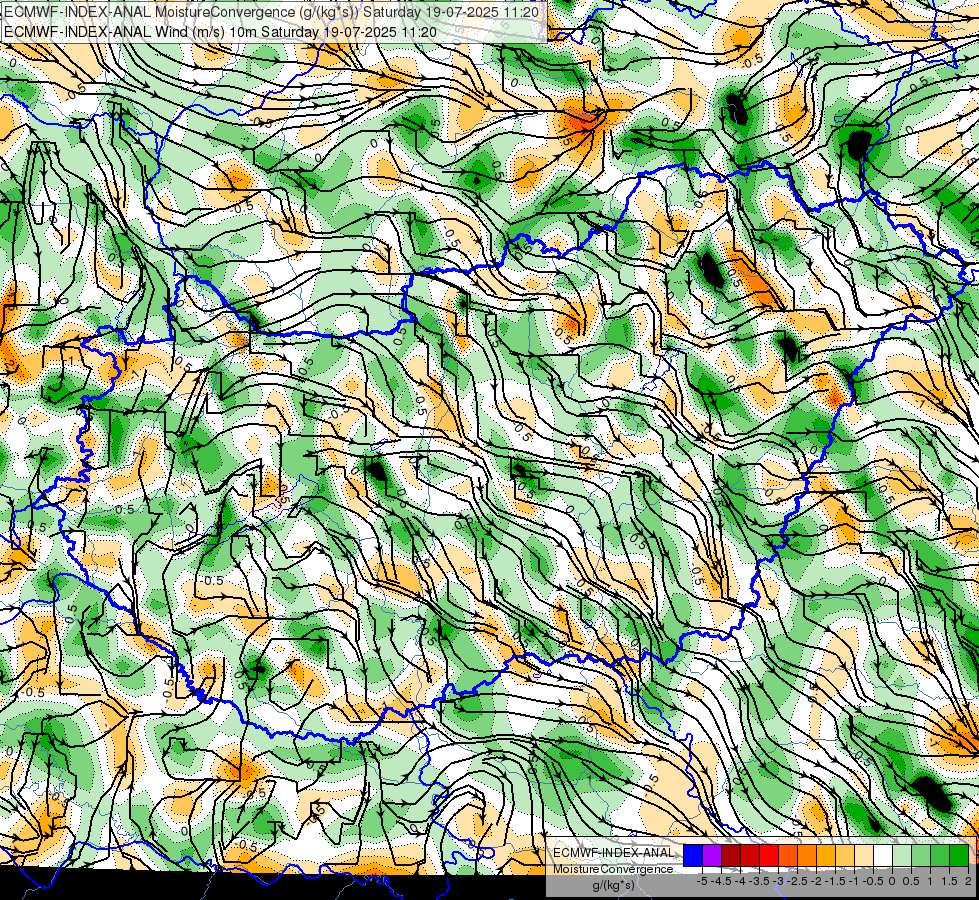
Task: Click the purple legend swatch above -4.5
Action: (712, 856)
